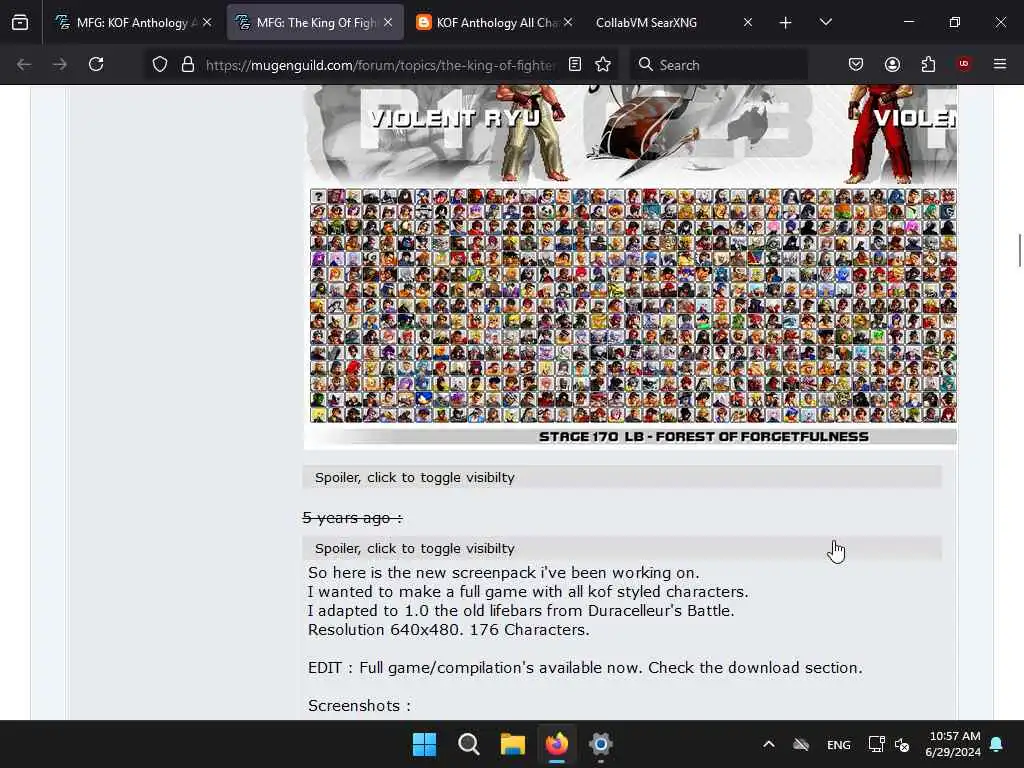Click 'STAGE 170 LB - FOREST OF FORGETFULNESS' caption
The width and height of the screenshot is (1024, 768).
pos(703,437)
